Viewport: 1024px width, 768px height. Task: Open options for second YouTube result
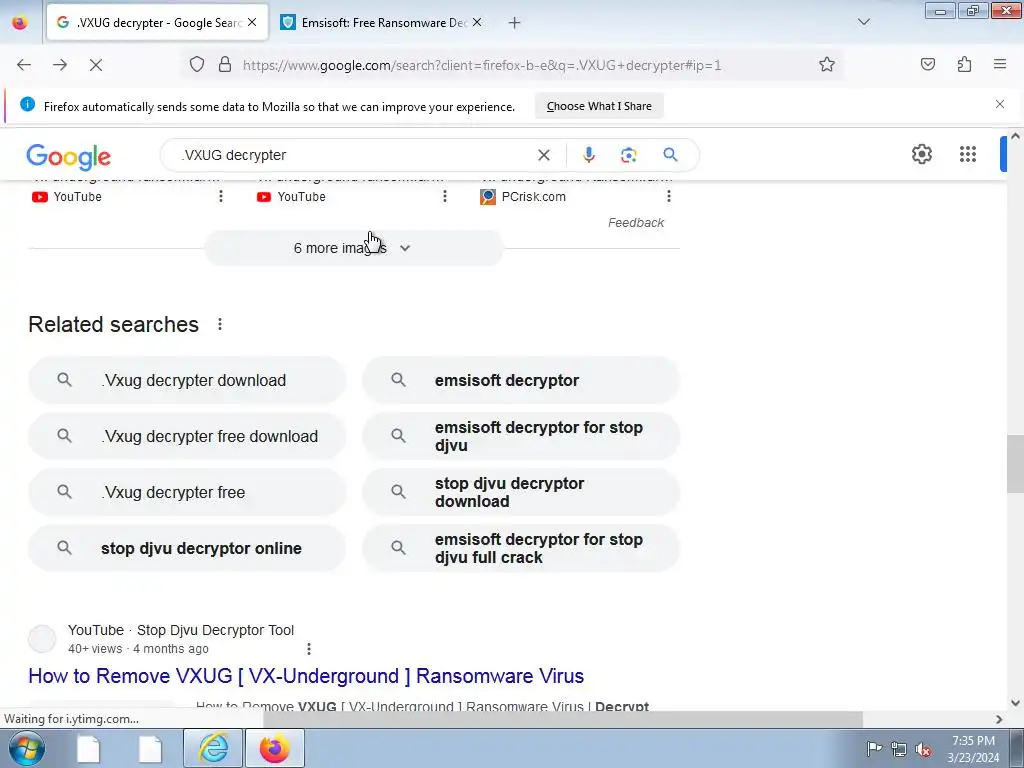point(445,196)
